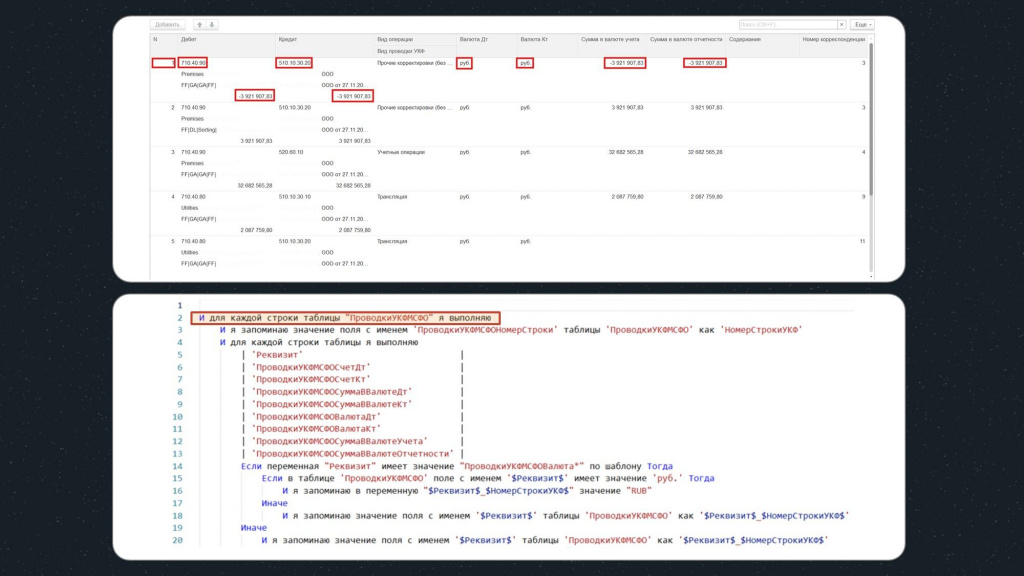The width and height of the screenshot is (1024, 576).
Task: Open the Еще dropdown menu
Action: coord(862,25)
